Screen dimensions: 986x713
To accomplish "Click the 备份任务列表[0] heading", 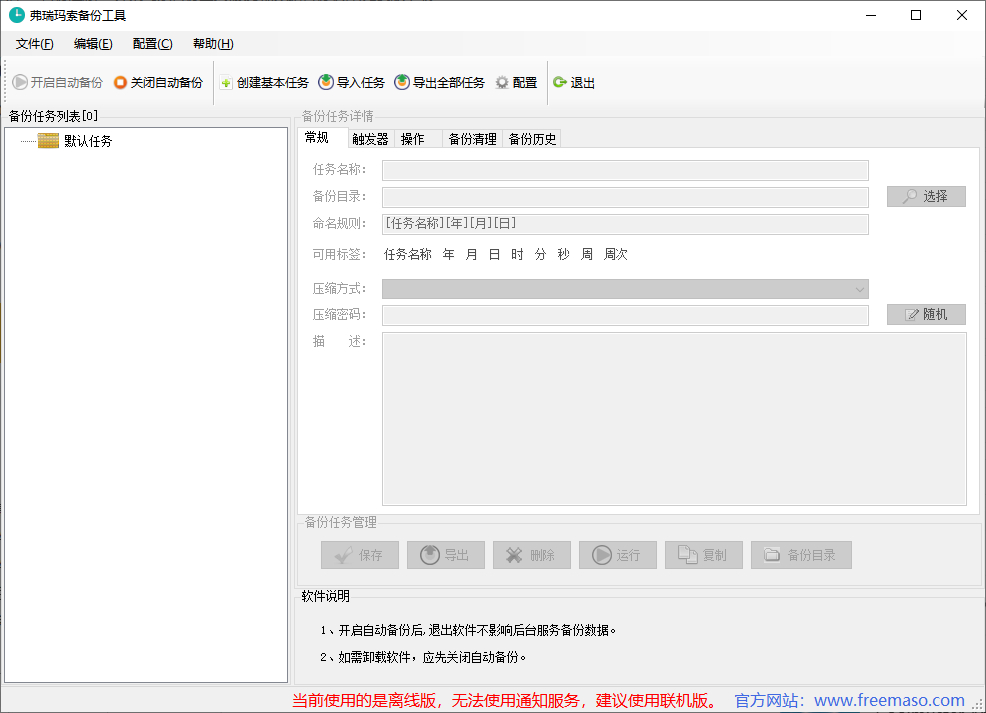I will 53,116.
